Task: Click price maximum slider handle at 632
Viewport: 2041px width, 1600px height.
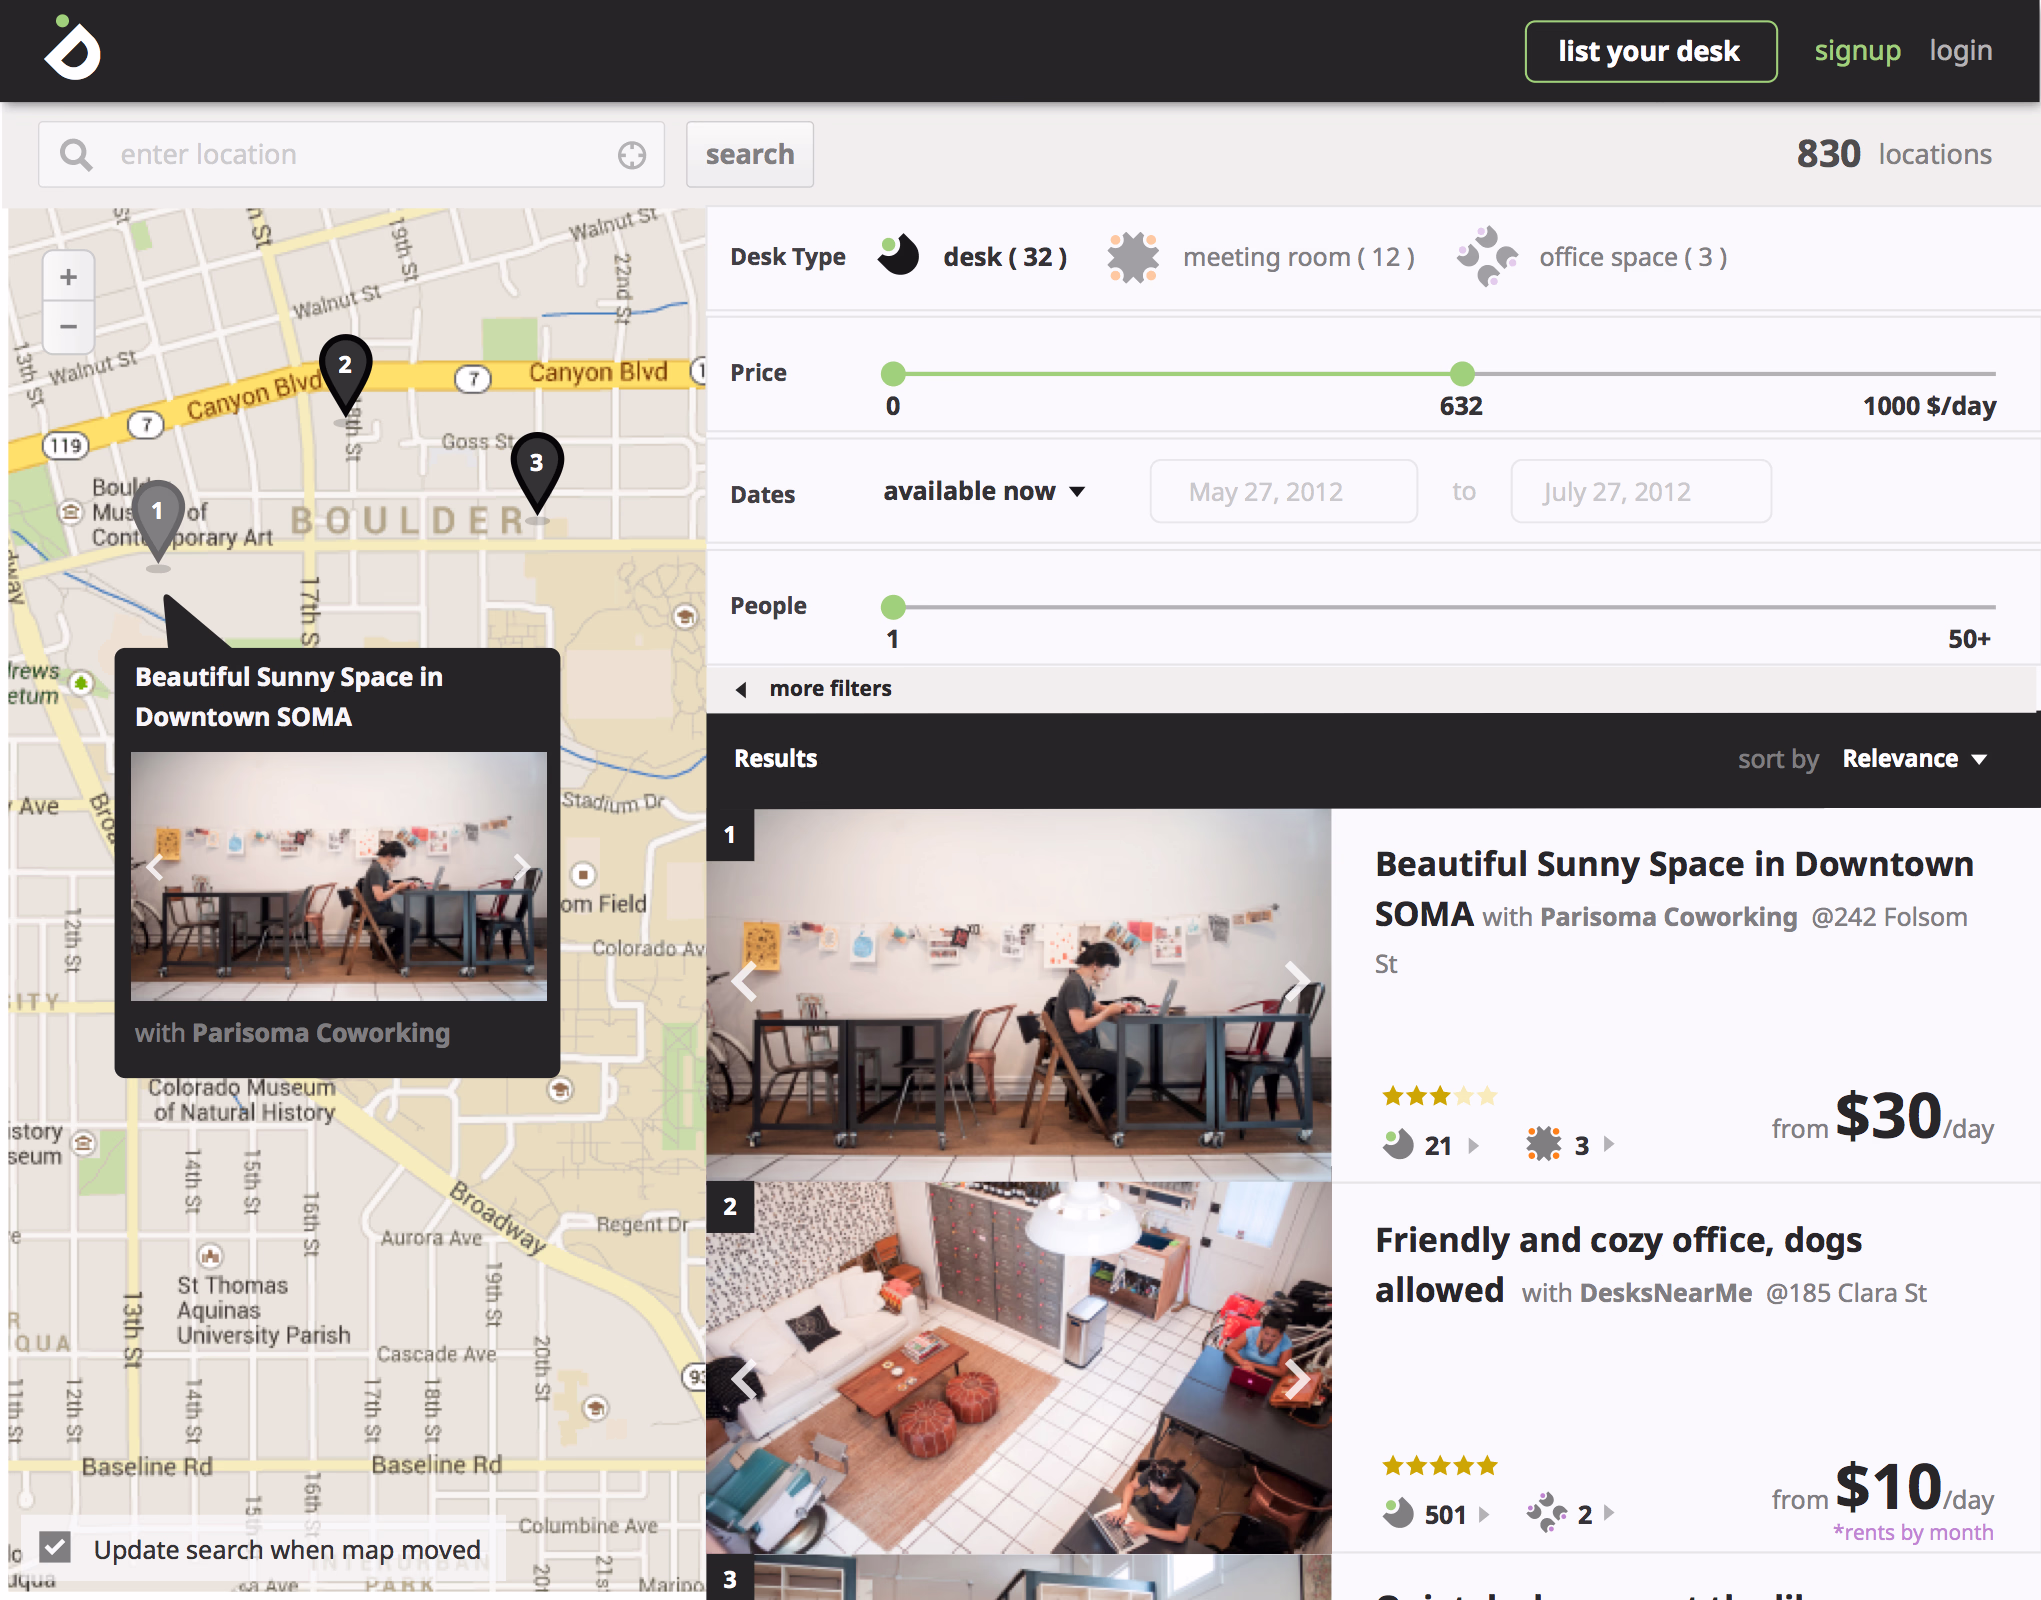Action: click(x=1462, y=374)
